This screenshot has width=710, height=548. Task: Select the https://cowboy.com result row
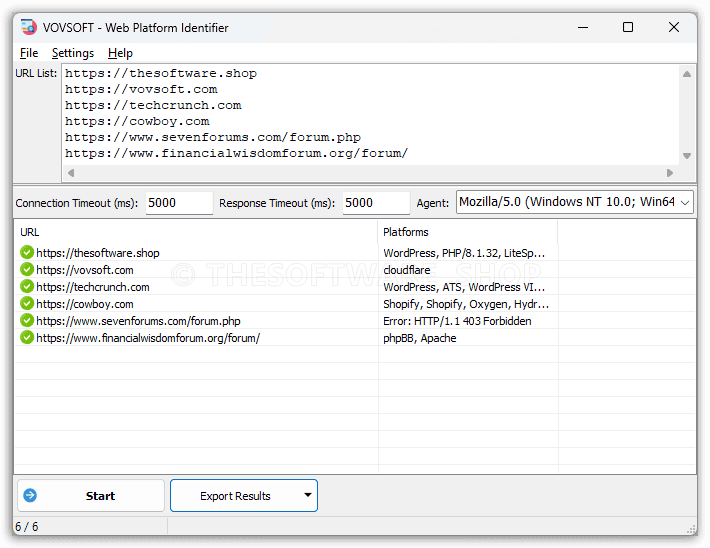pyautogui.click(x=355, y=303)
